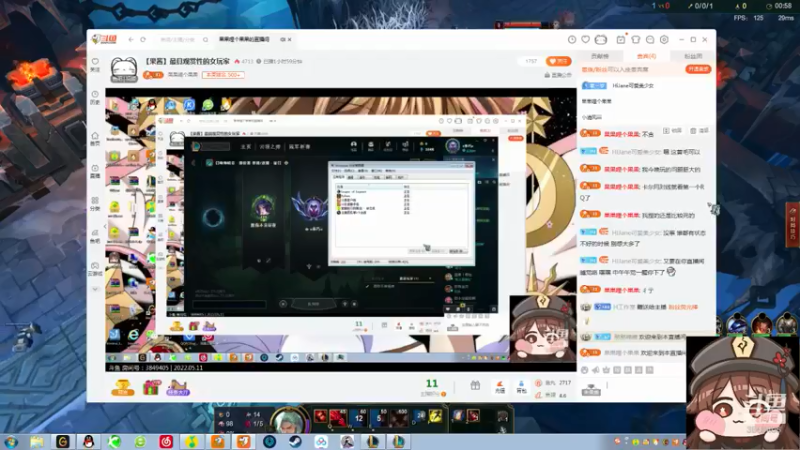Open the calendar task icon with red dot
Viewport: 800px width, 450px height.
(x=621, y=39)
